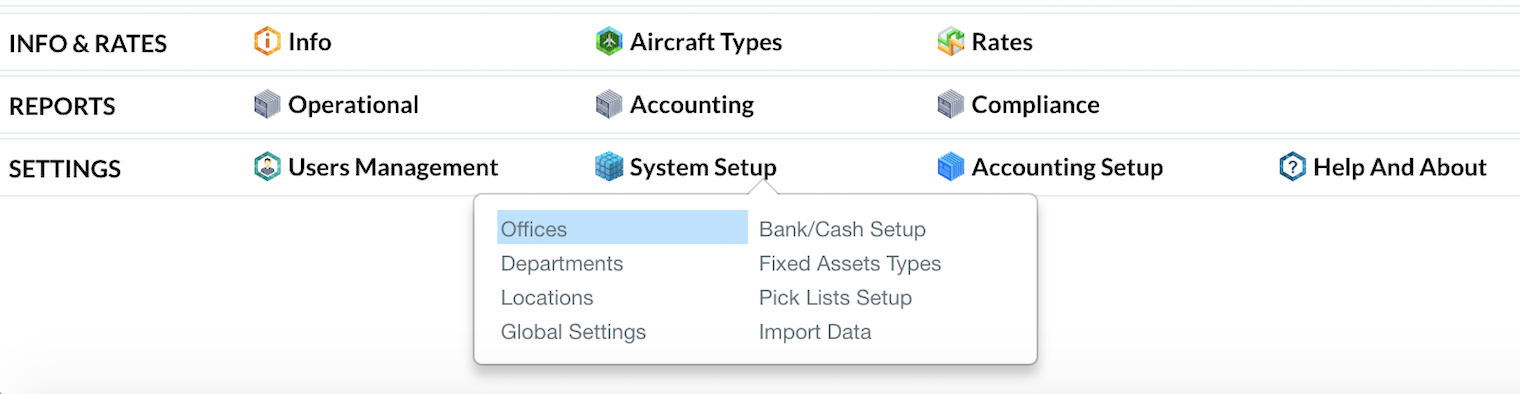Click the blue Accounting Setup cube icon
Viewport: 1520px width, 394px height.
tap(951, 167)
